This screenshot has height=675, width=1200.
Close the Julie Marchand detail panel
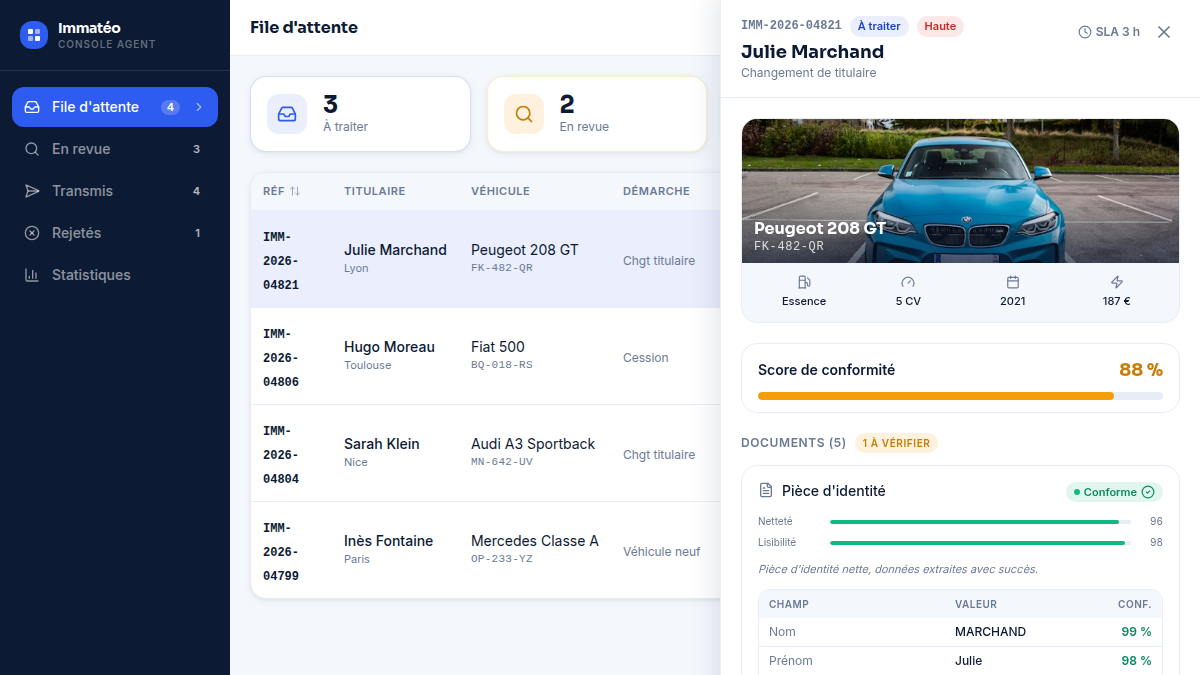(x=1164, y=32)
